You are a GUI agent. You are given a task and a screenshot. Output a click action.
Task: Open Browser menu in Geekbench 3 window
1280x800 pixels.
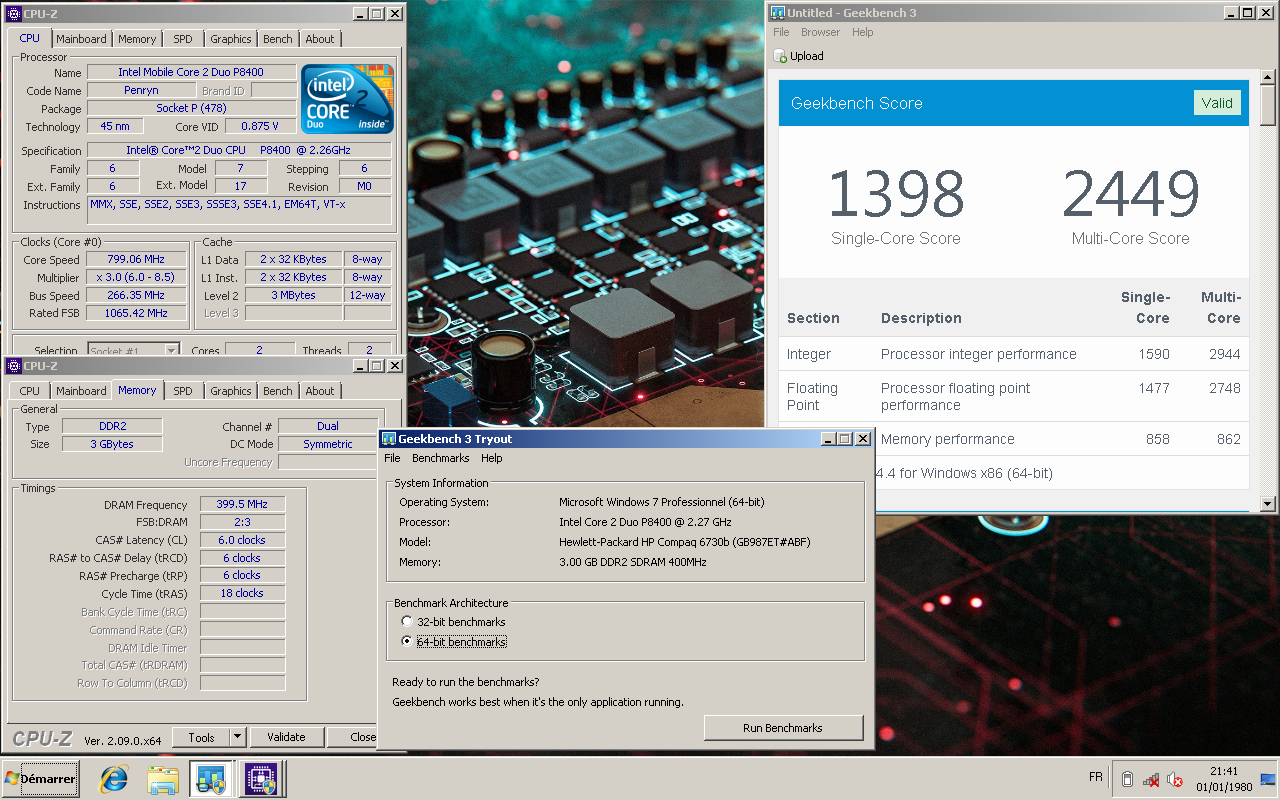(820, 32)
